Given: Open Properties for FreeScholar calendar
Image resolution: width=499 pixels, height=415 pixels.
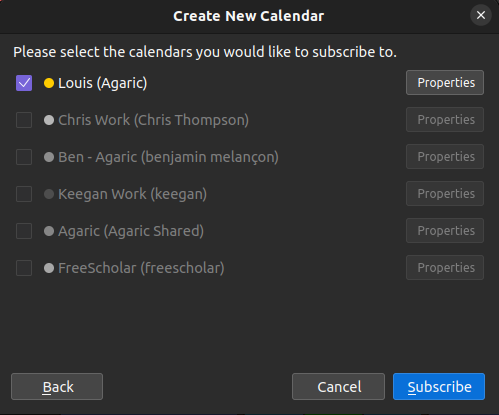Looking at the screenshot, I should [x=445, y=268].
